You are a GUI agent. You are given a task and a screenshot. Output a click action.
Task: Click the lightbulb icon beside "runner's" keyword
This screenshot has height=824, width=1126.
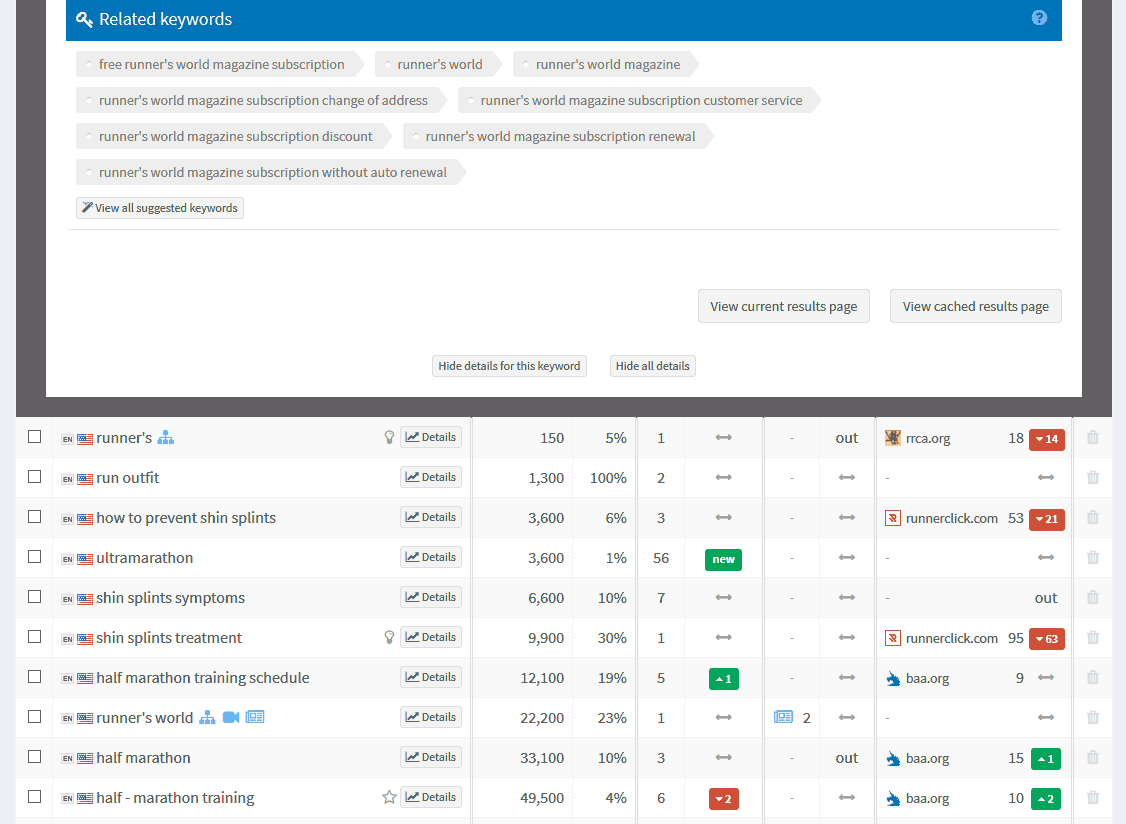[x=389, y=436]
